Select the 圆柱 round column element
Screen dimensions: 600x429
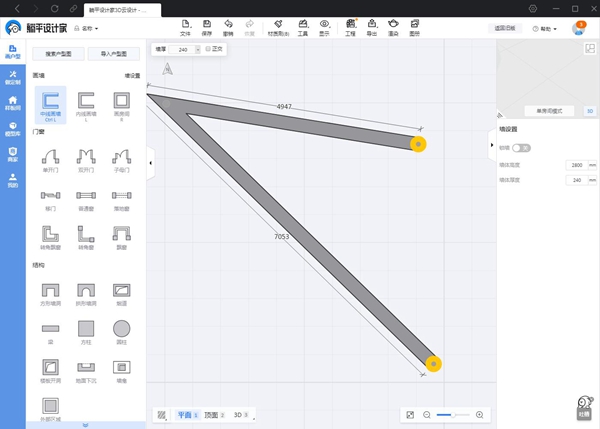pyautogui.click(x=121, y=331)
